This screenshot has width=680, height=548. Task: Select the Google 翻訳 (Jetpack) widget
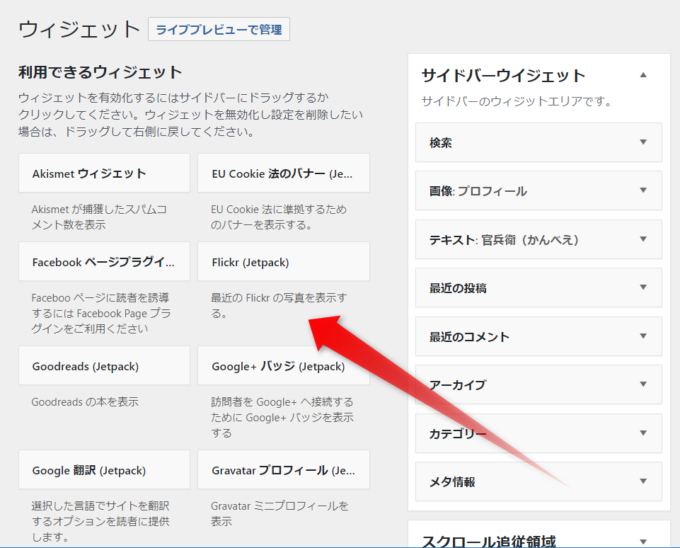coord(104,471)
